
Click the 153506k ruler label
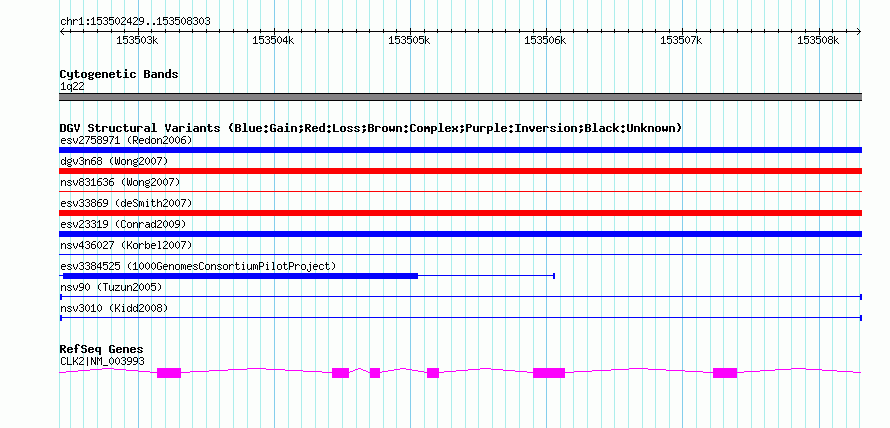pyautogui.click(x=545, y=41)
